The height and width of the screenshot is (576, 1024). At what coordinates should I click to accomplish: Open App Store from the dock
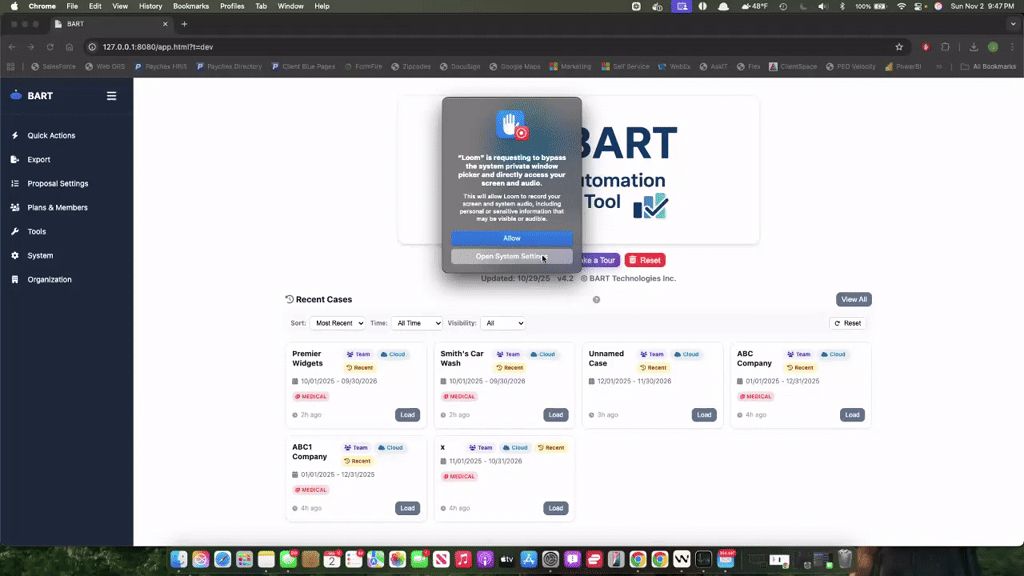[x=529, y=559]
